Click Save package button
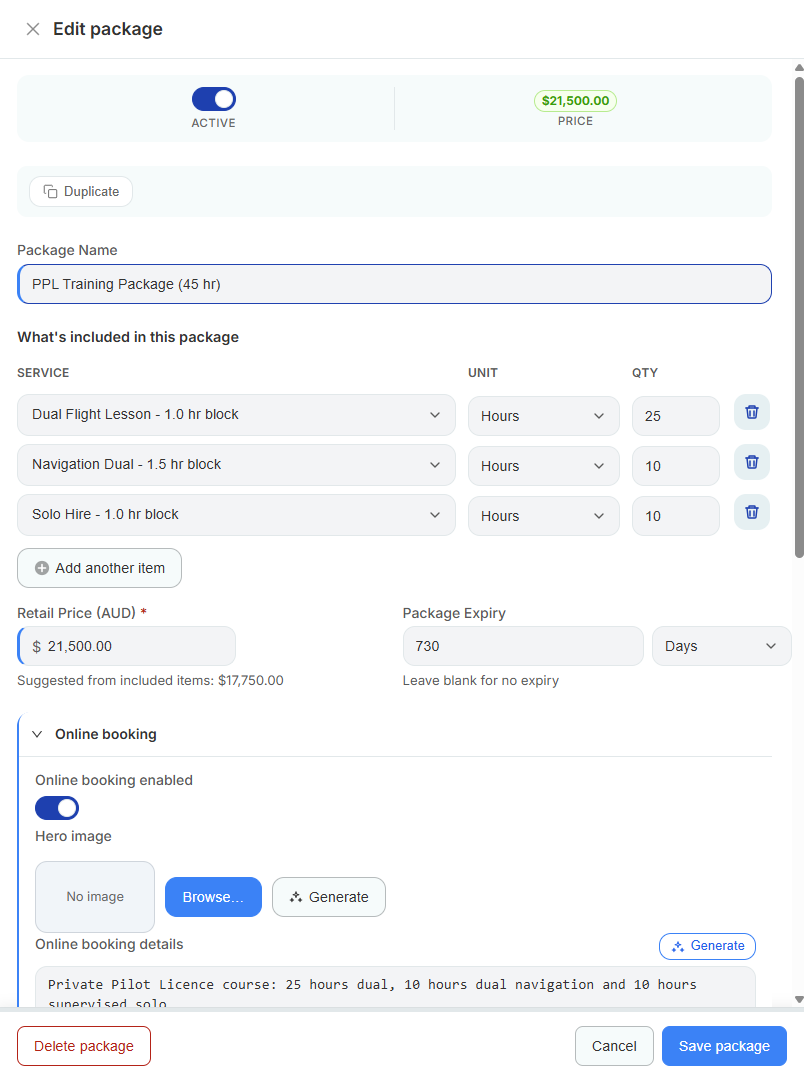This screenshot has width=804, height=1075. tap(724, 1046)
